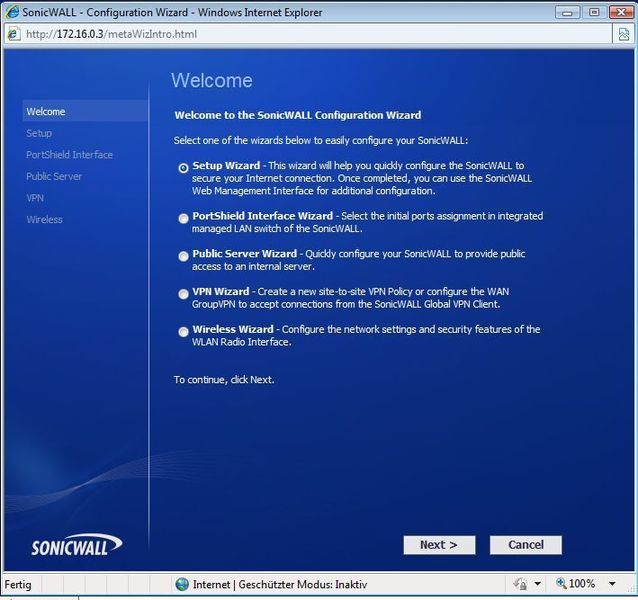The height and width of the screenshot is (600, 638).
Task: Minimize the Internet Explorer window
Action: [567, 12]
